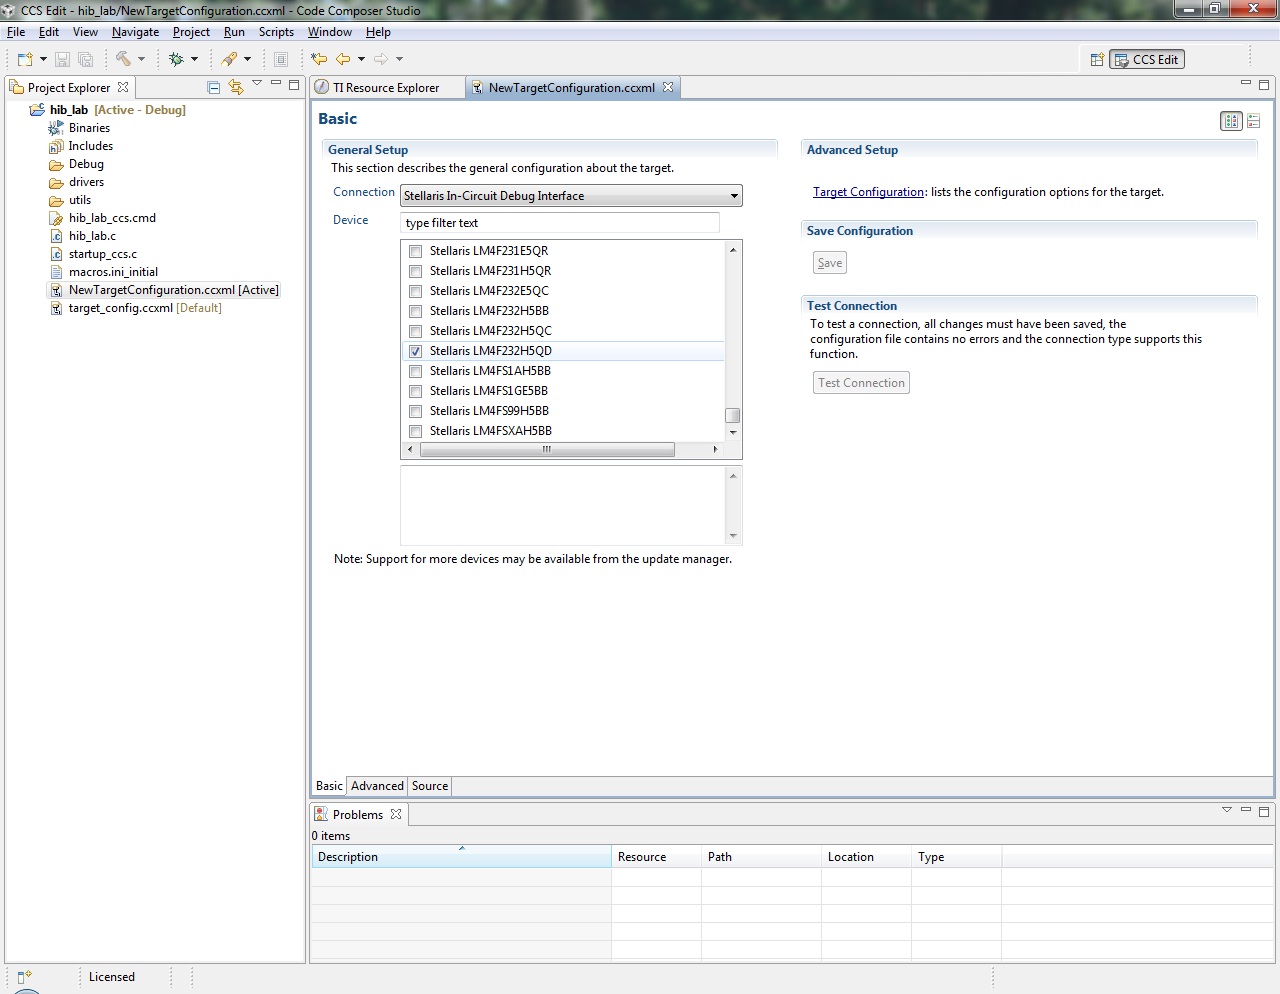Check the Stellaris LM4F232H5QC checkbox

click(416, 331)
